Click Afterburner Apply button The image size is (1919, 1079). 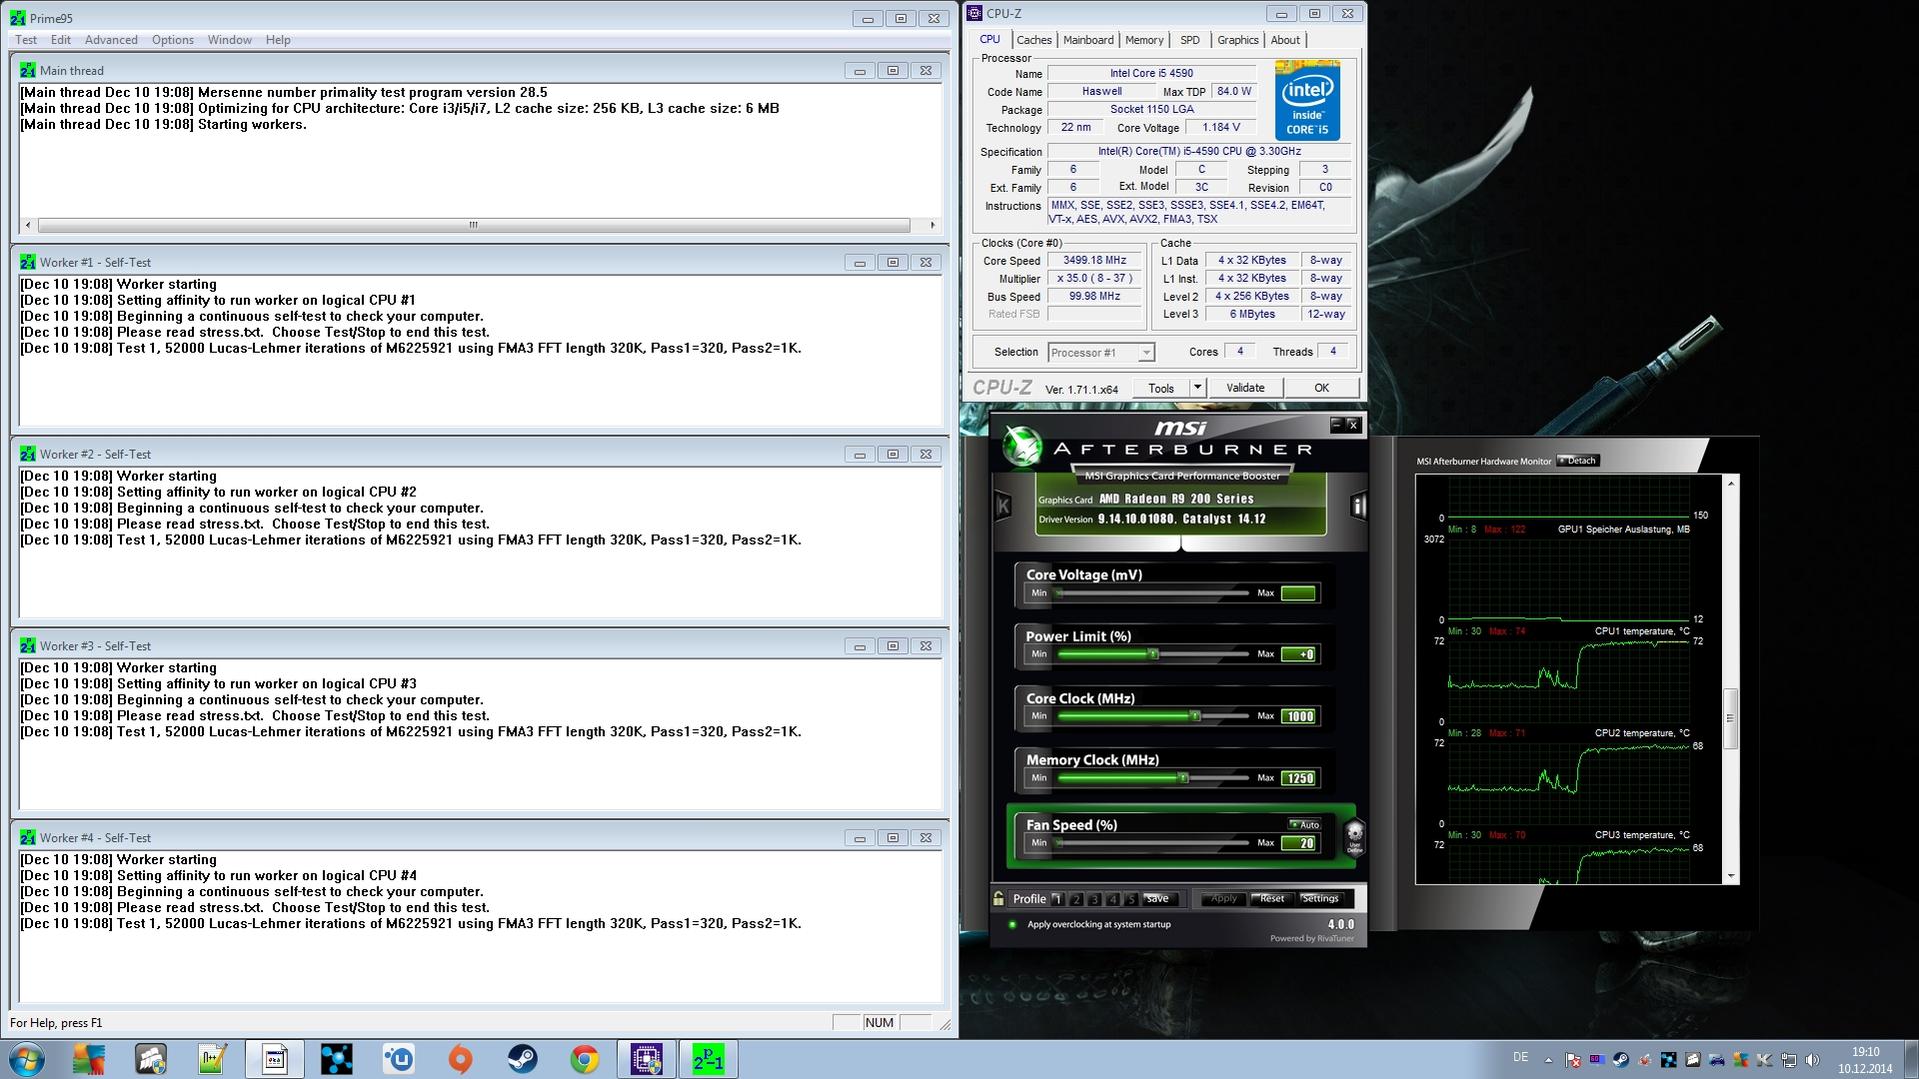coord(1224,898)
